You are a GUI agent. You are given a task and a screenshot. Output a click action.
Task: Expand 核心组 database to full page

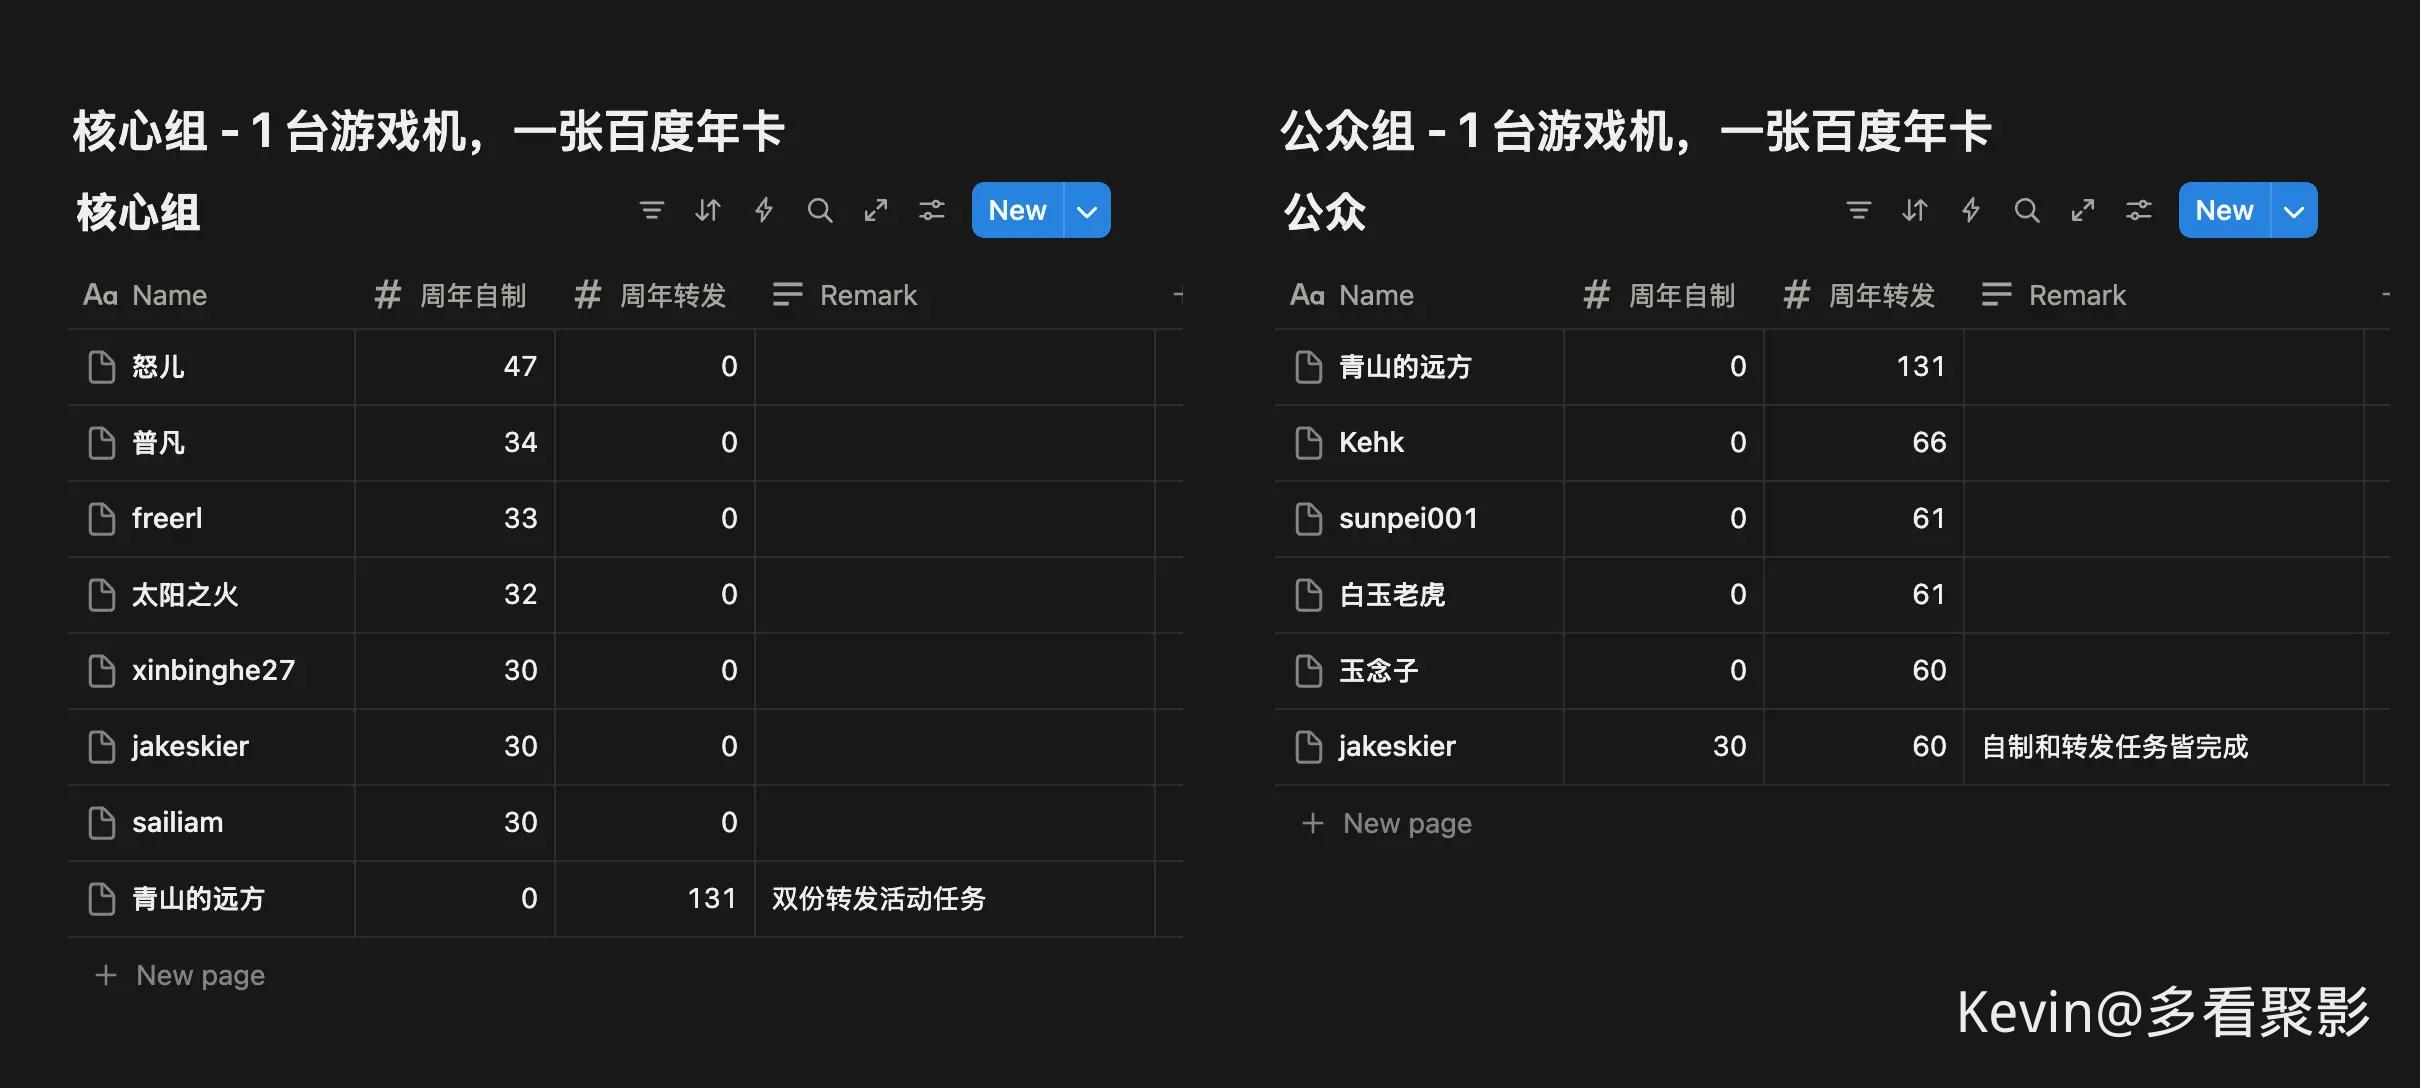pos(876,210)
